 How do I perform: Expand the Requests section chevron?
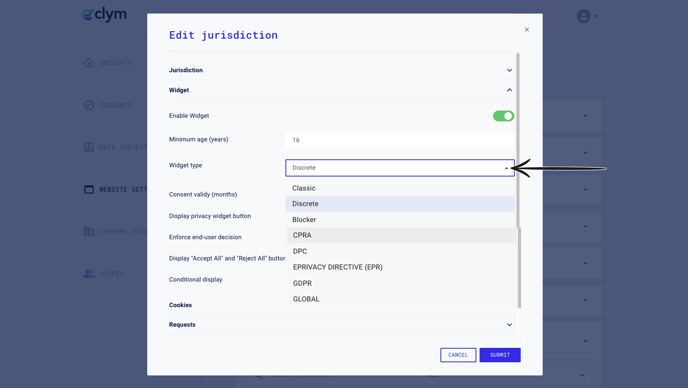point(509,325)
